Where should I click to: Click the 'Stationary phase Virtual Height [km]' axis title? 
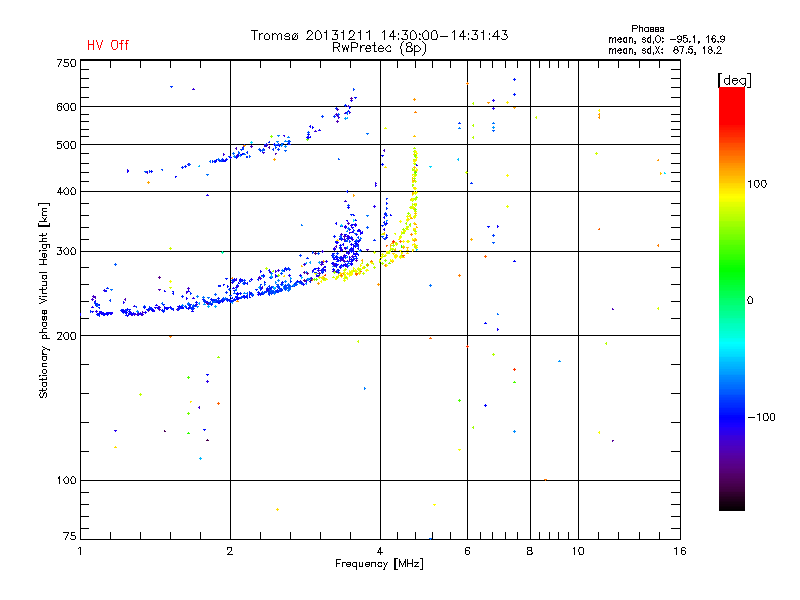(x=44, y=300)
